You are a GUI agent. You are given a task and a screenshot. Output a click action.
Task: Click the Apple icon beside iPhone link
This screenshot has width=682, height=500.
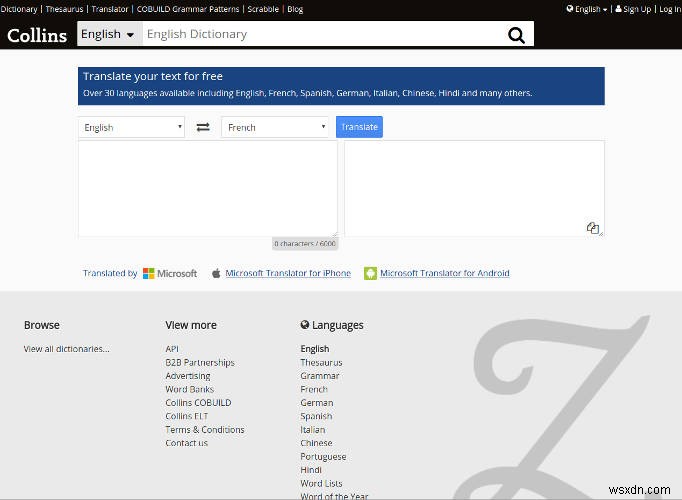point(216,273)
